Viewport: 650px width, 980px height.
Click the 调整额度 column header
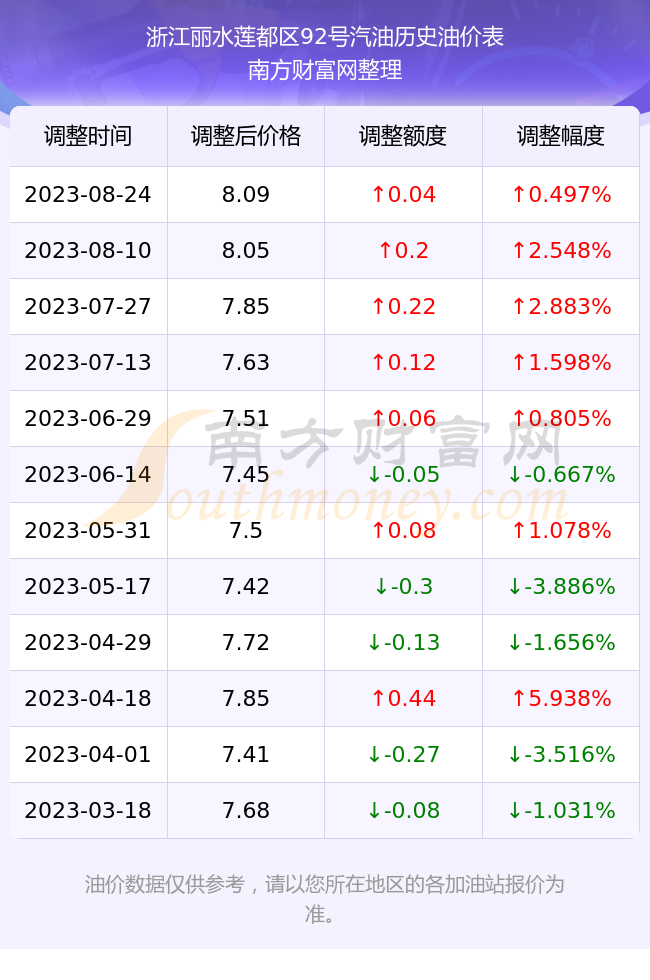point(403,136)
